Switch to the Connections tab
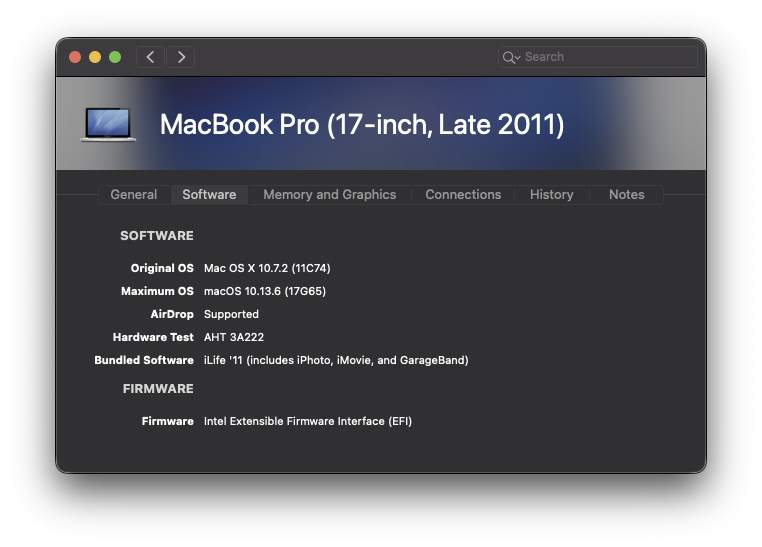This screenshot has width=762, height=547. pyautogui.click(x=463, y=195)
